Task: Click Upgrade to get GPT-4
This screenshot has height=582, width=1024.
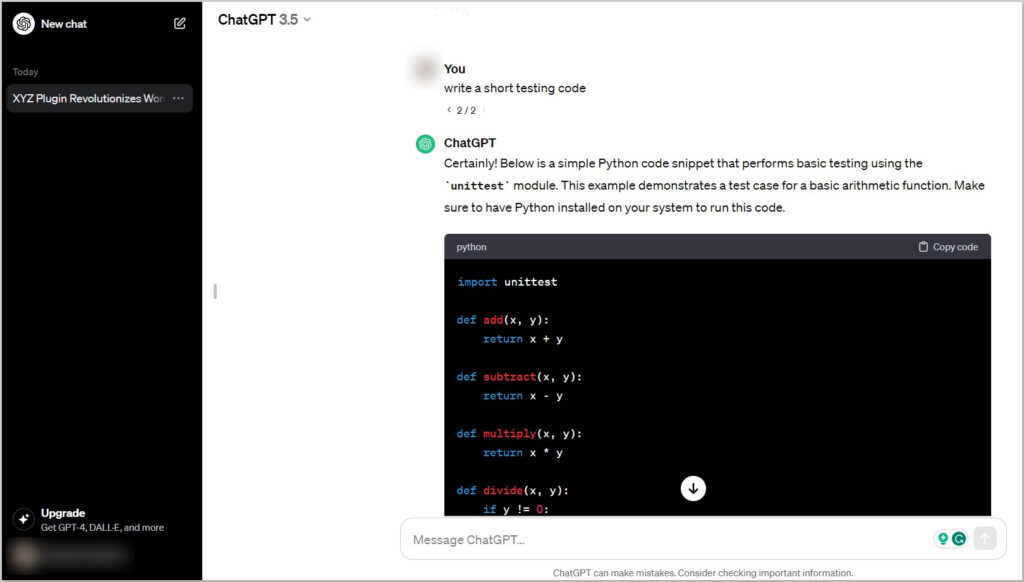Action: pyautogui.click(x=101, y=520)
